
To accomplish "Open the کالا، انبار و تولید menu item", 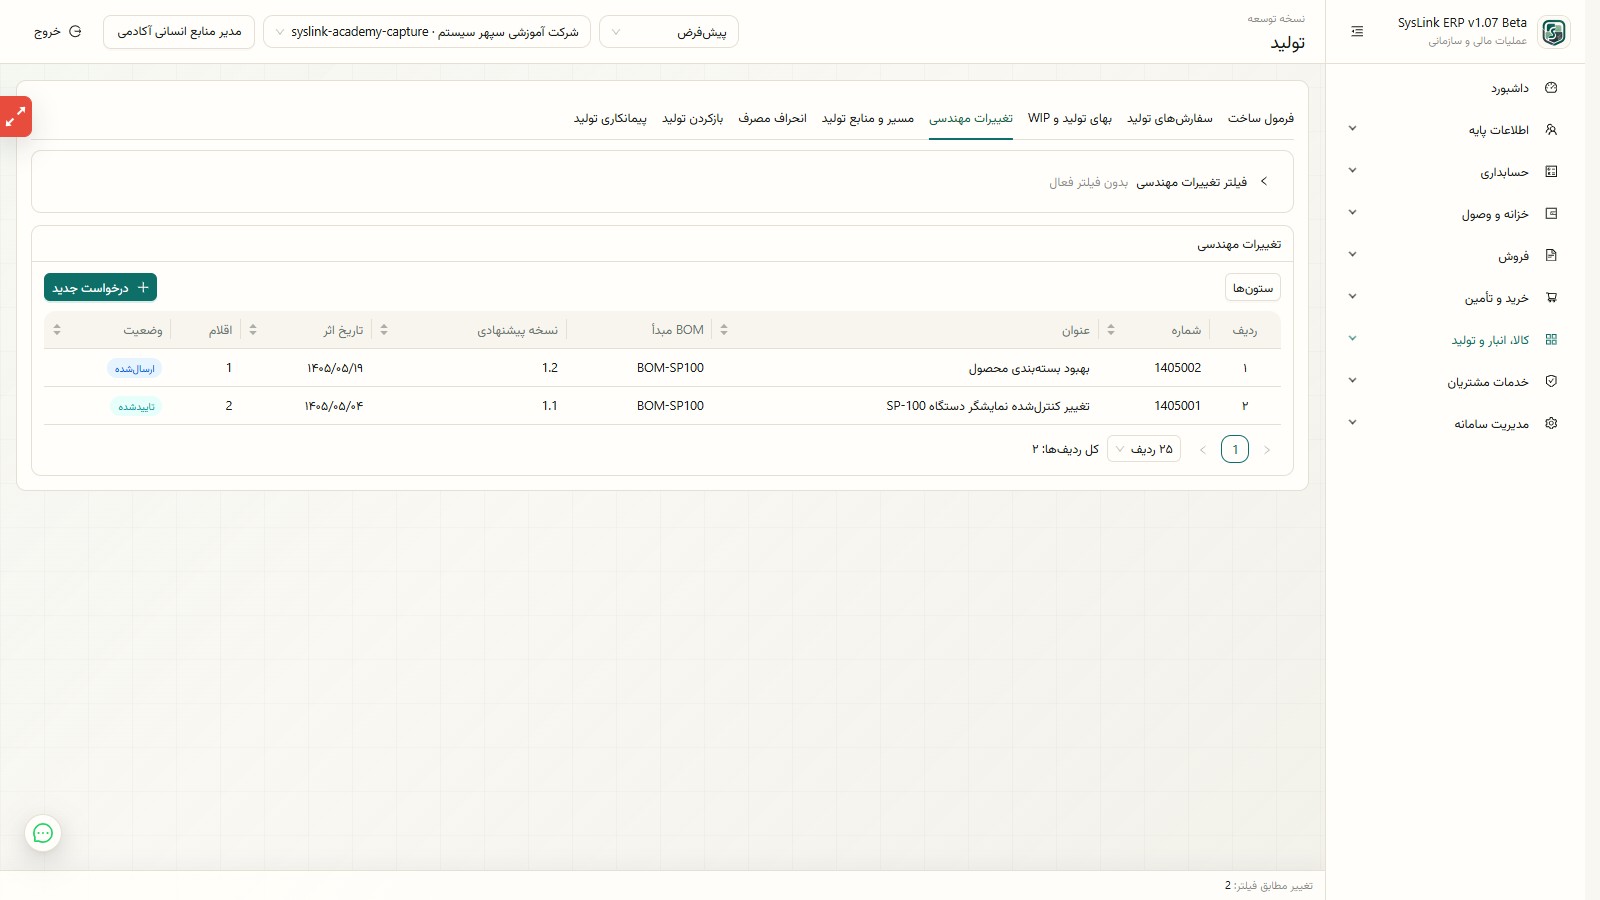I will [1455, 340].
